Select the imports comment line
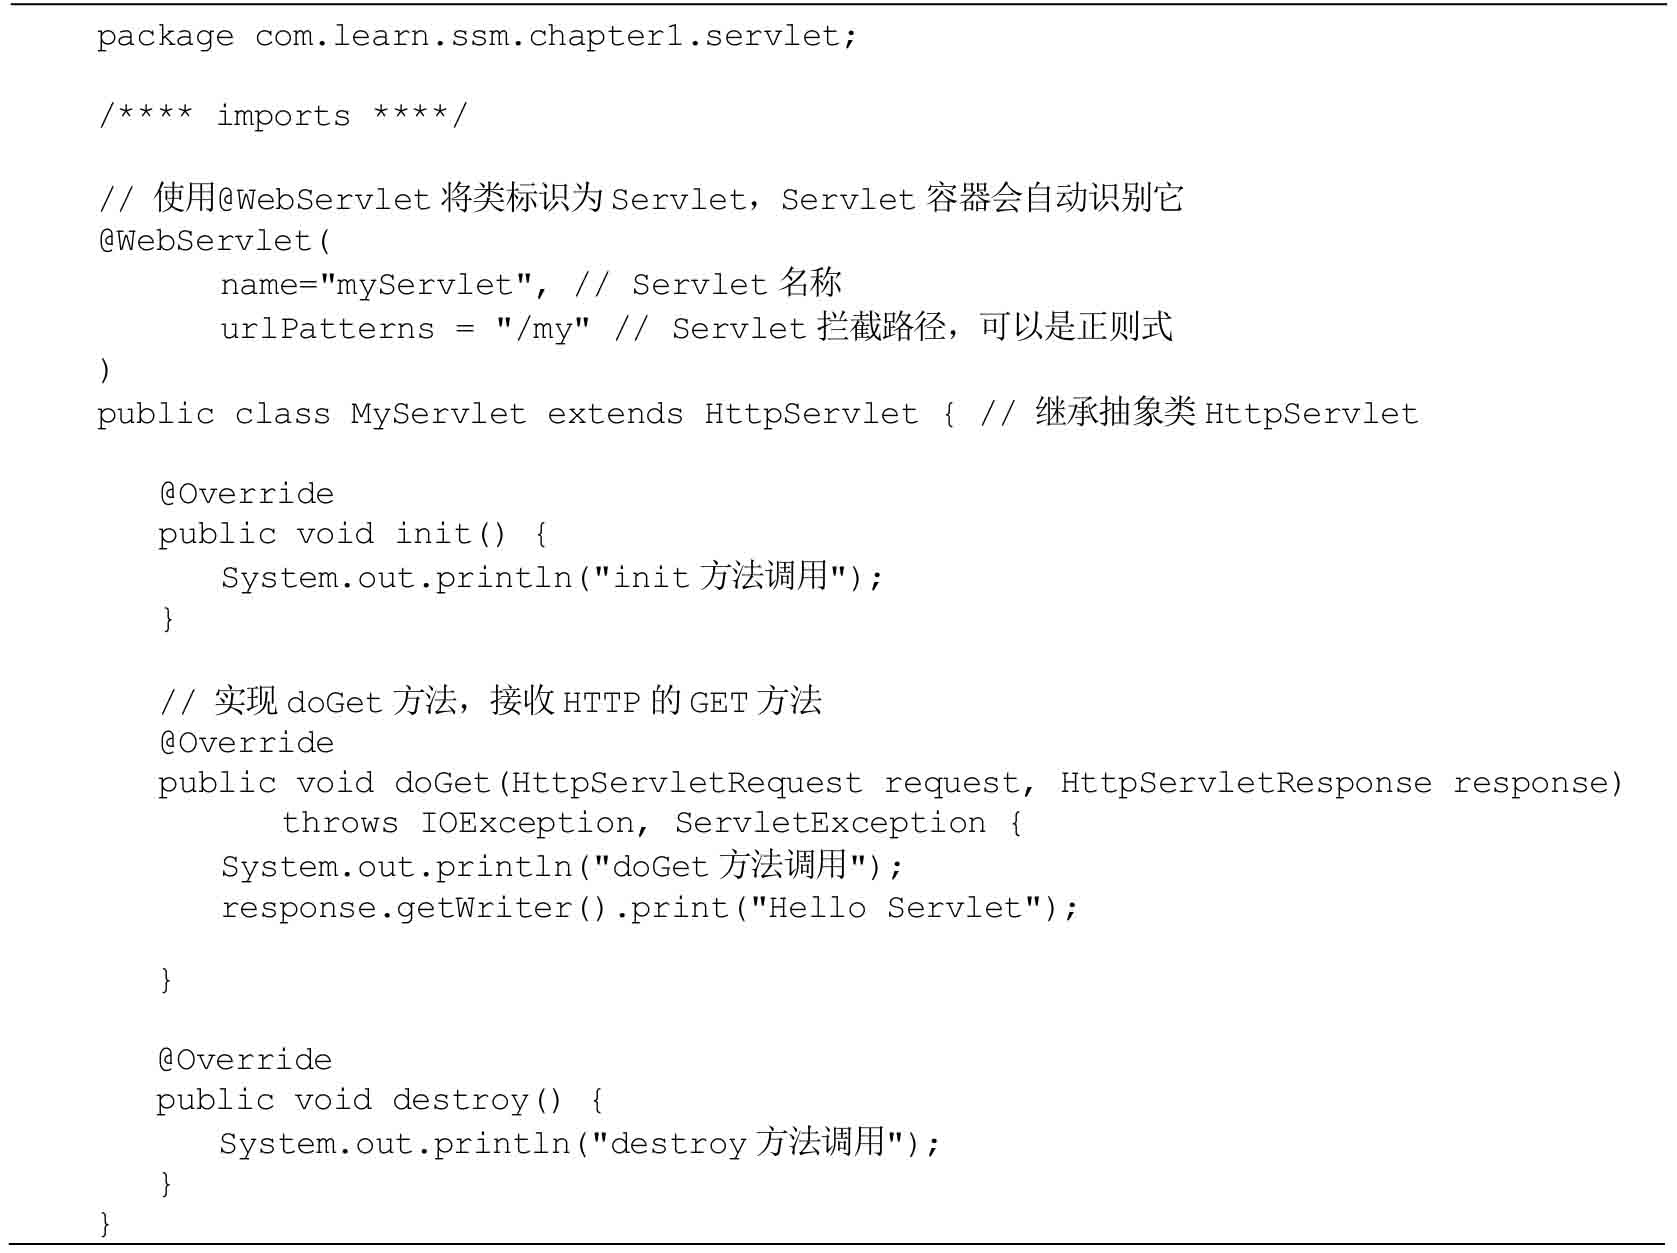Viewport: 1677px width, 1253px height. (282, 116)
